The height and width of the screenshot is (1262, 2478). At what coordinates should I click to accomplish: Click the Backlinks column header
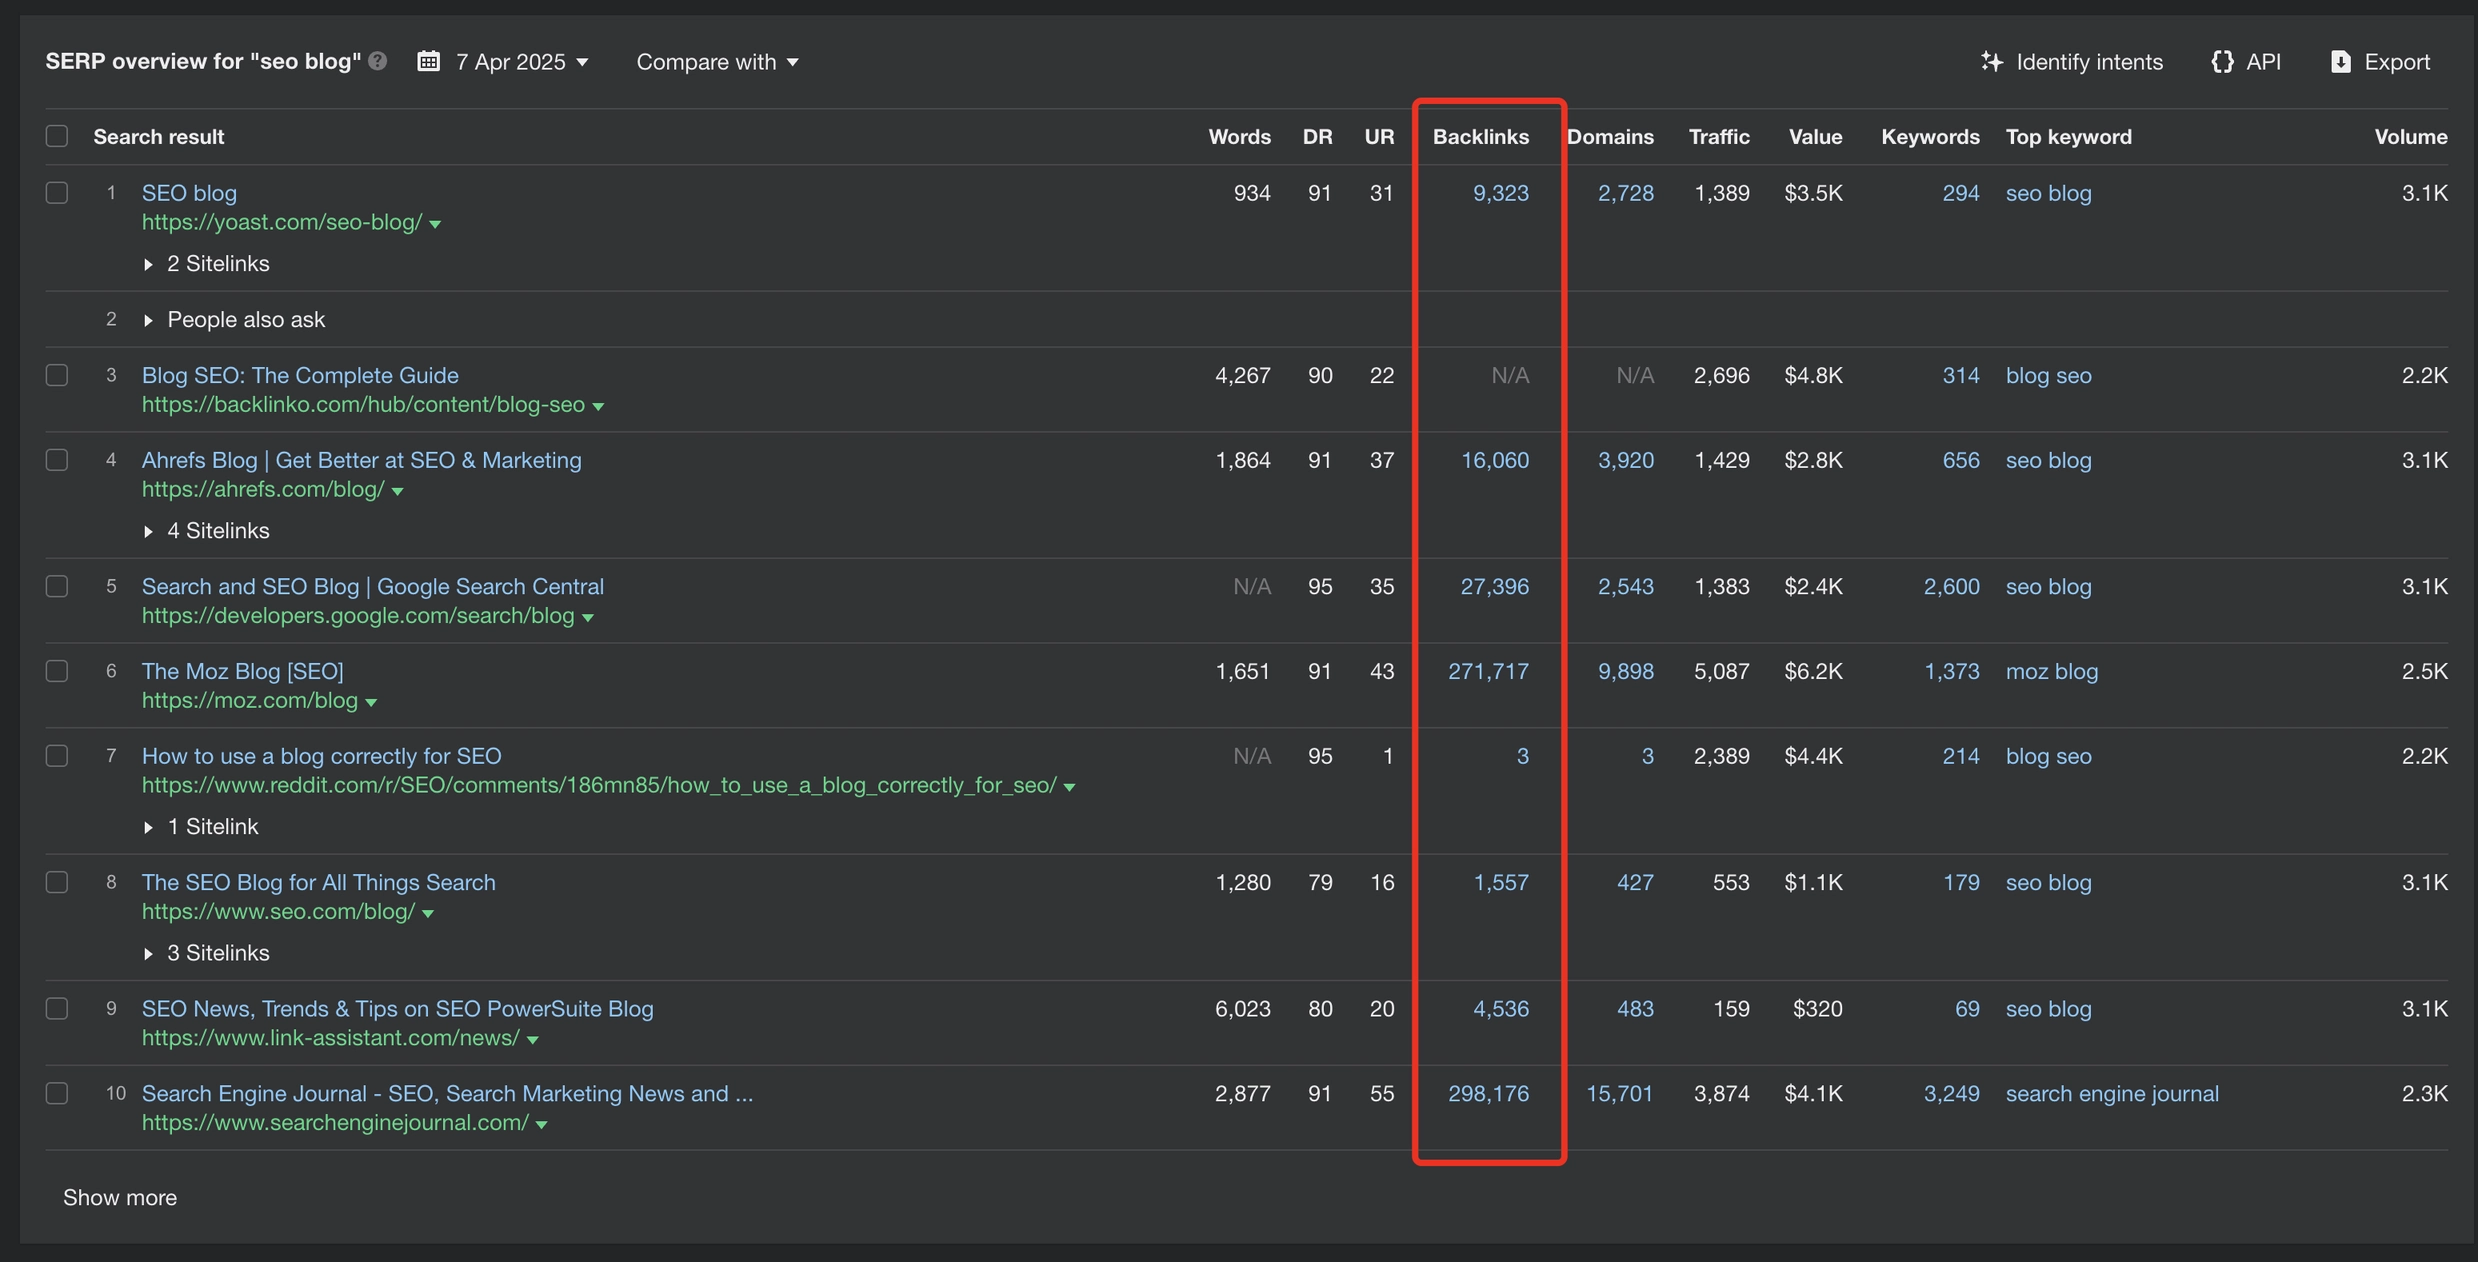[x=1481, y=136]
